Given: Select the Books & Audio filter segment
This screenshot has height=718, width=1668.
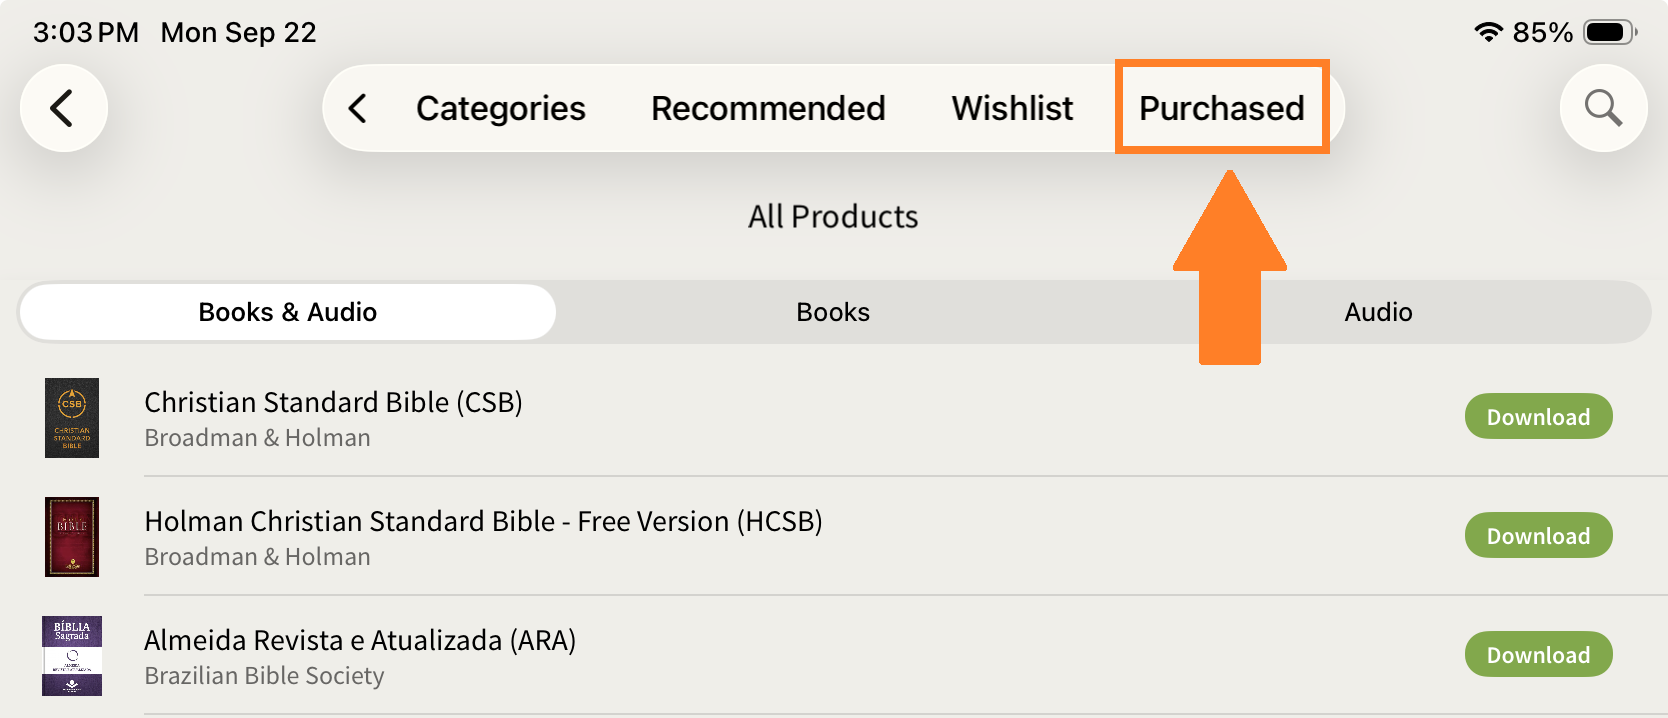Looking at the screenshot, I should tap(288, 312).
